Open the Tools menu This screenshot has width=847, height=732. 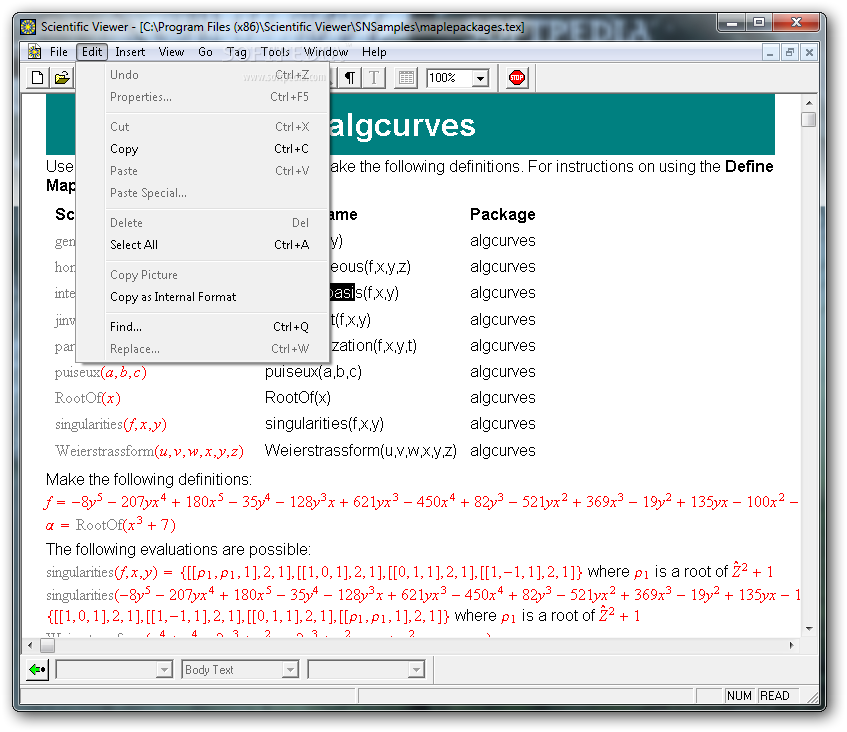pyautogui.click(x=275, y=52)
